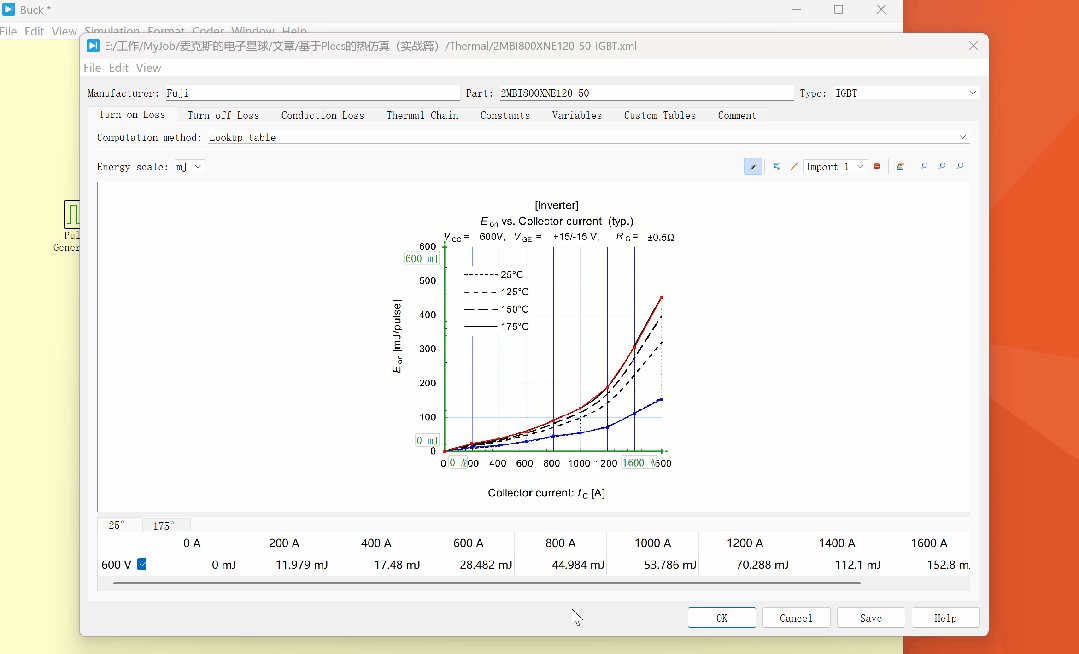Click the third zoom magnifier icon
This screenshot has height=654, width=1079.
[960, 167]
